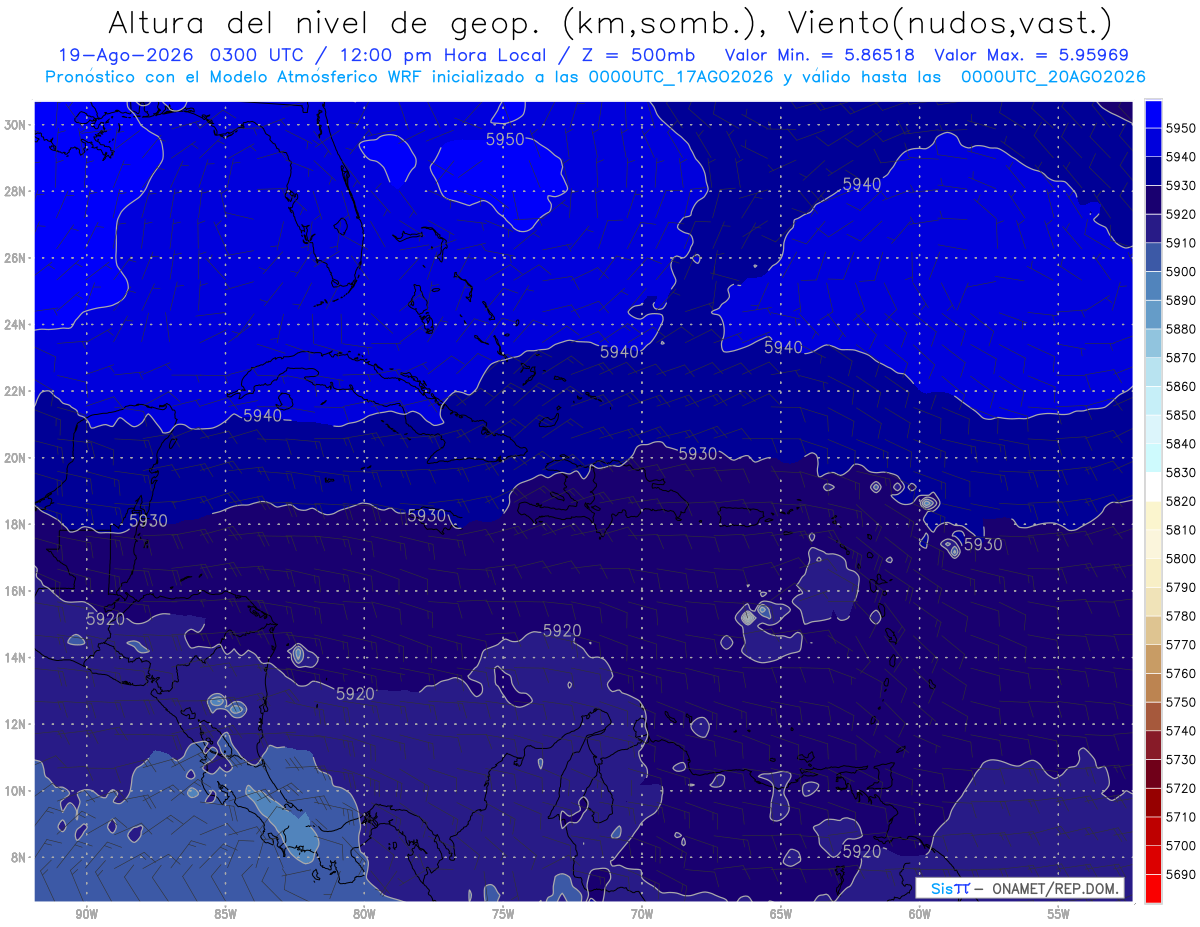Click the colorbar tick label 5800

pos(1181,559)
